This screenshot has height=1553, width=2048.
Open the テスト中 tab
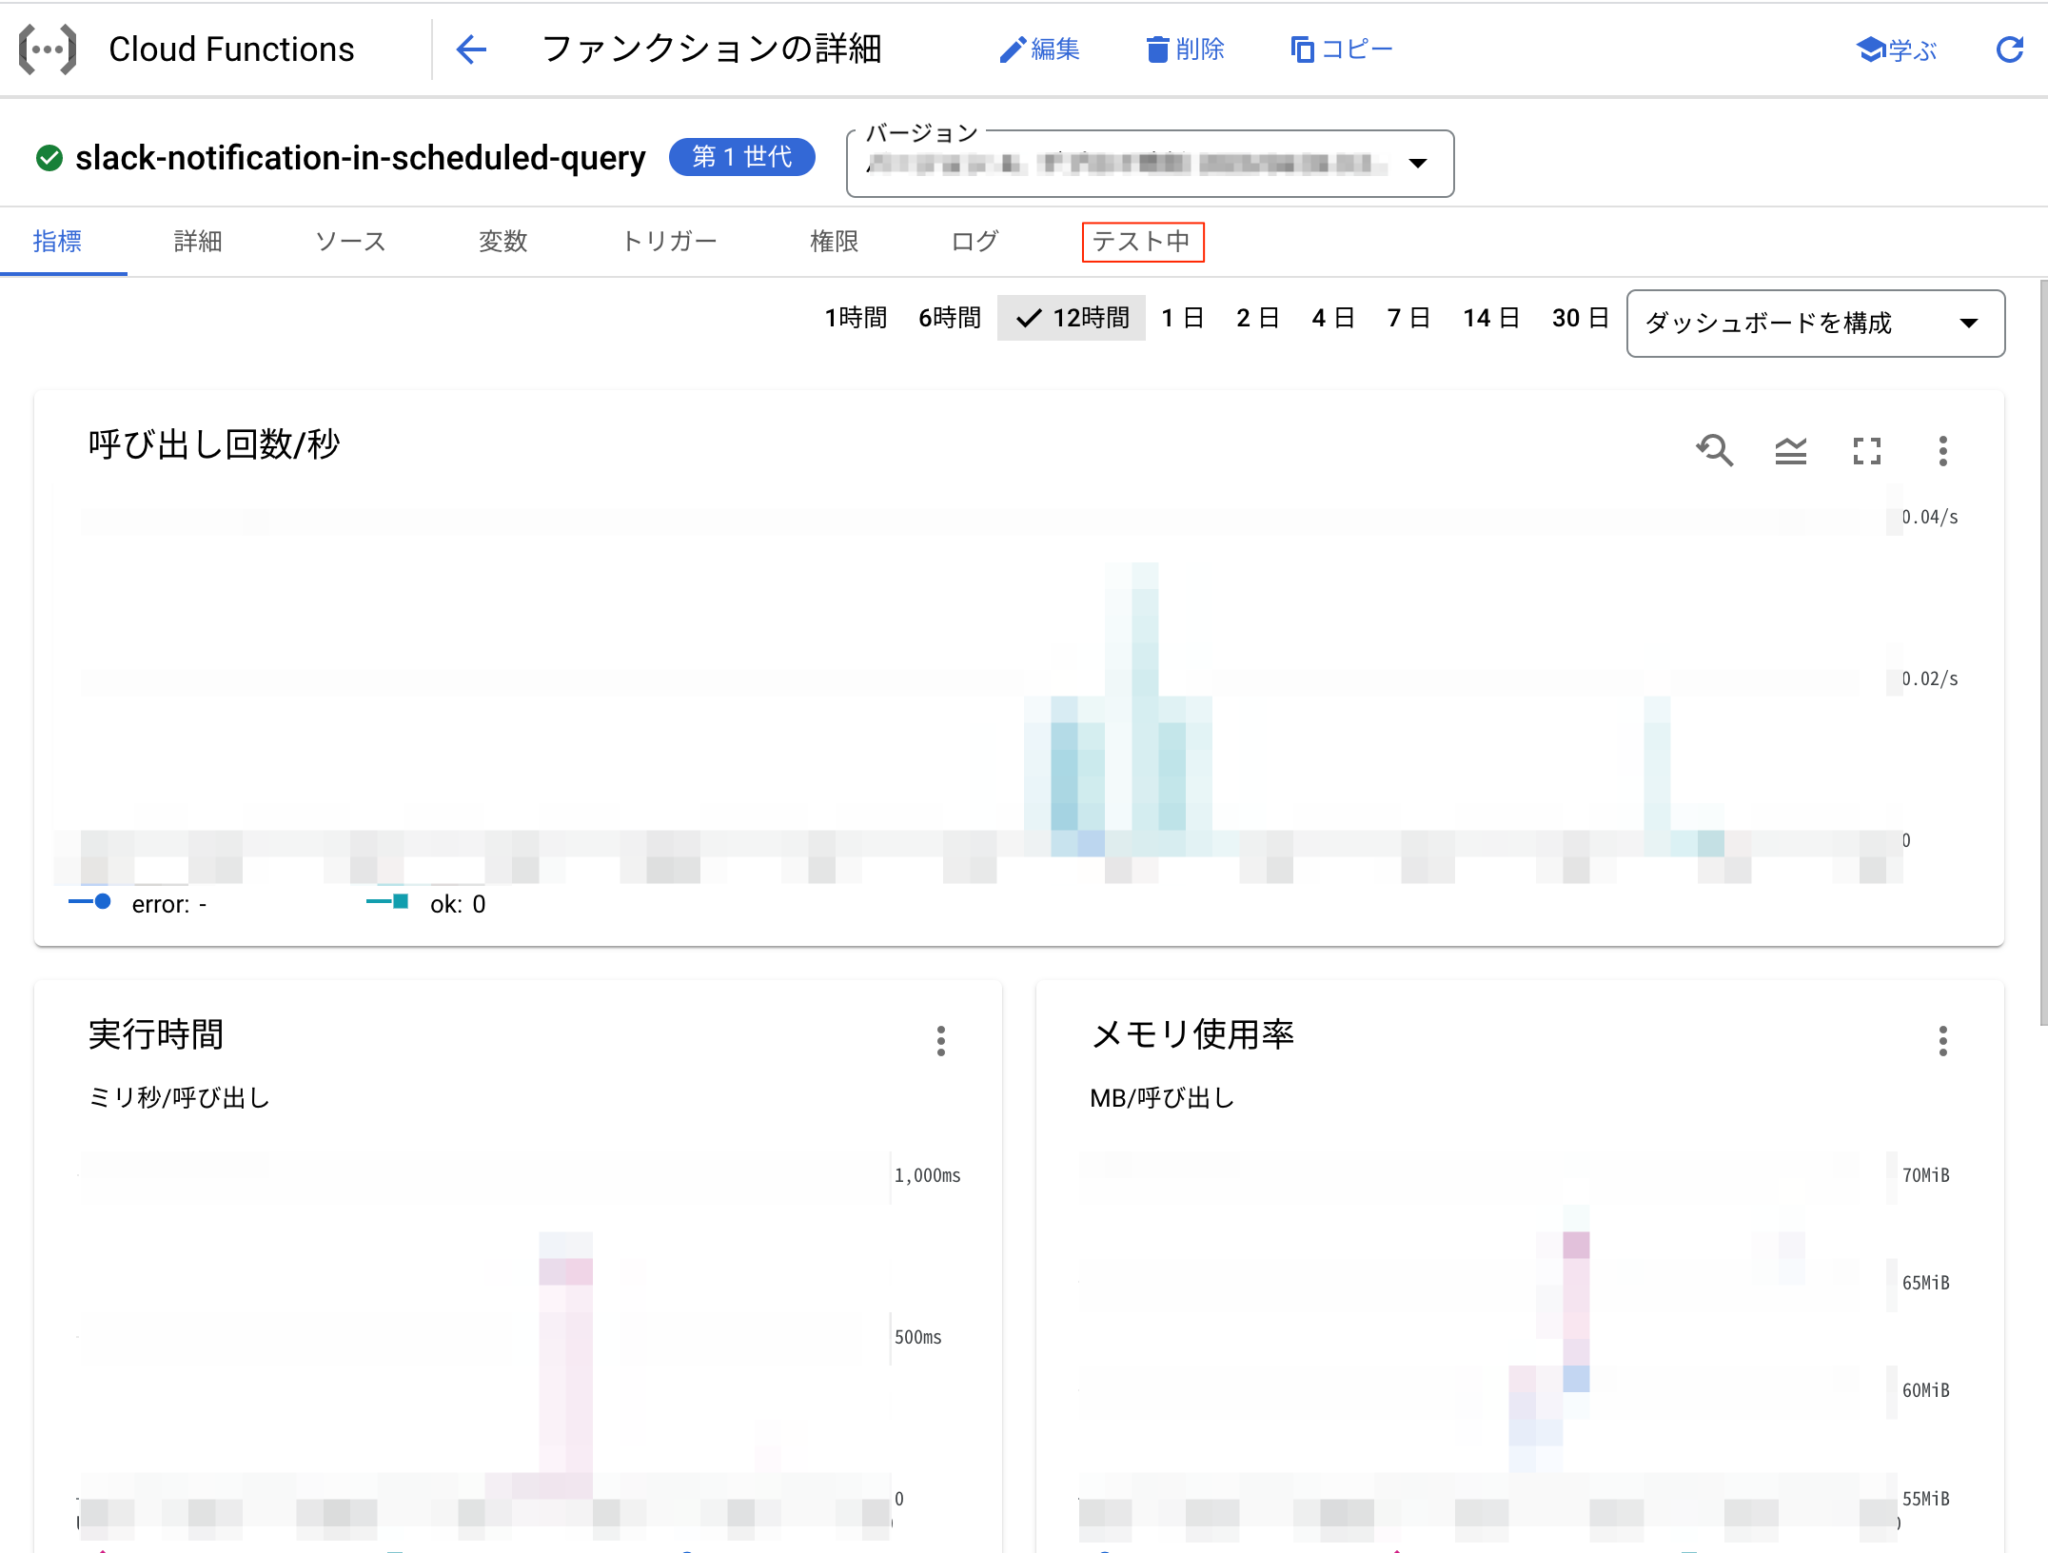click(x=1142, y=241)
